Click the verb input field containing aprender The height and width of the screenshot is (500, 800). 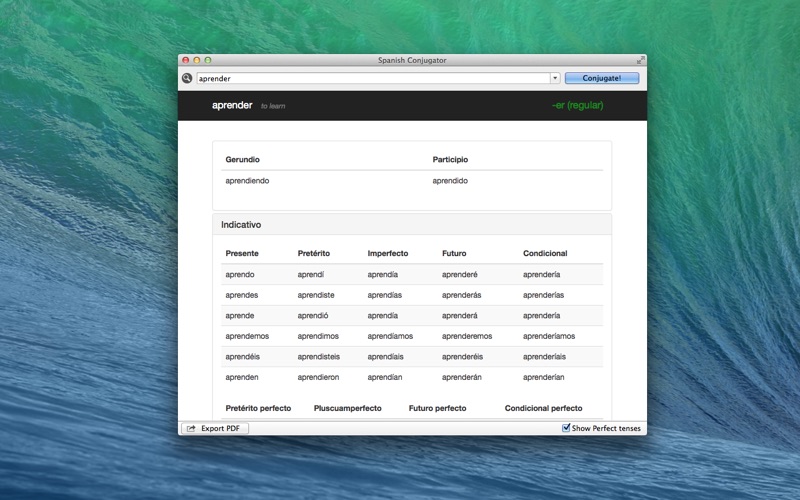[x=373, y=78]
